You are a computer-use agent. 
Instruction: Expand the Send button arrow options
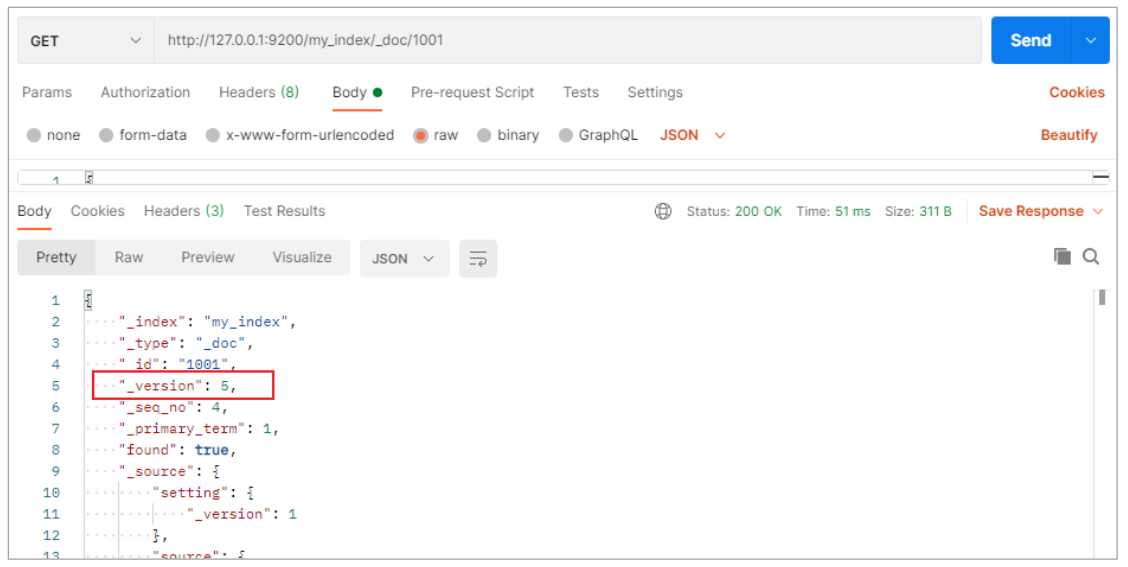1090,41
